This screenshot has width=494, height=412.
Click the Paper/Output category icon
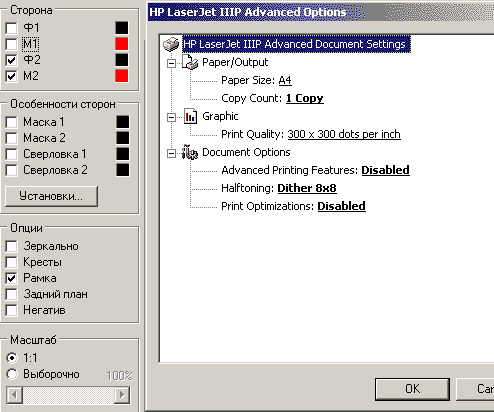190,62
